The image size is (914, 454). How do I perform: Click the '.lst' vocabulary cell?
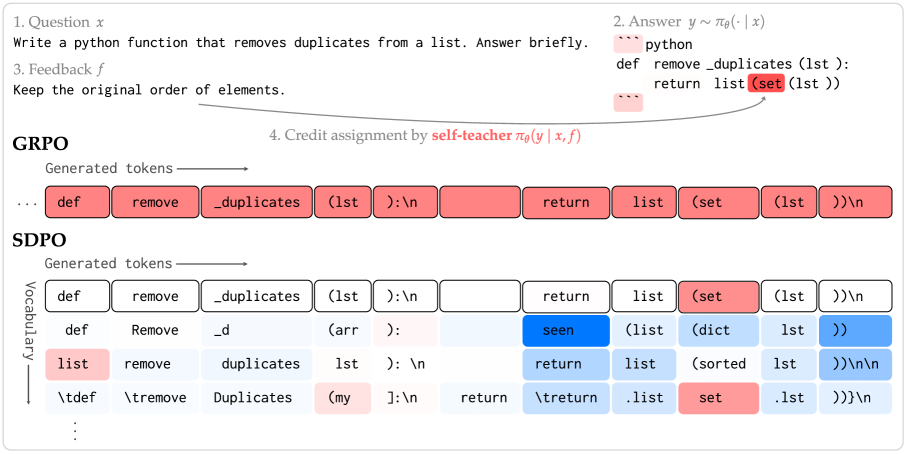click(x=789, y=398)
